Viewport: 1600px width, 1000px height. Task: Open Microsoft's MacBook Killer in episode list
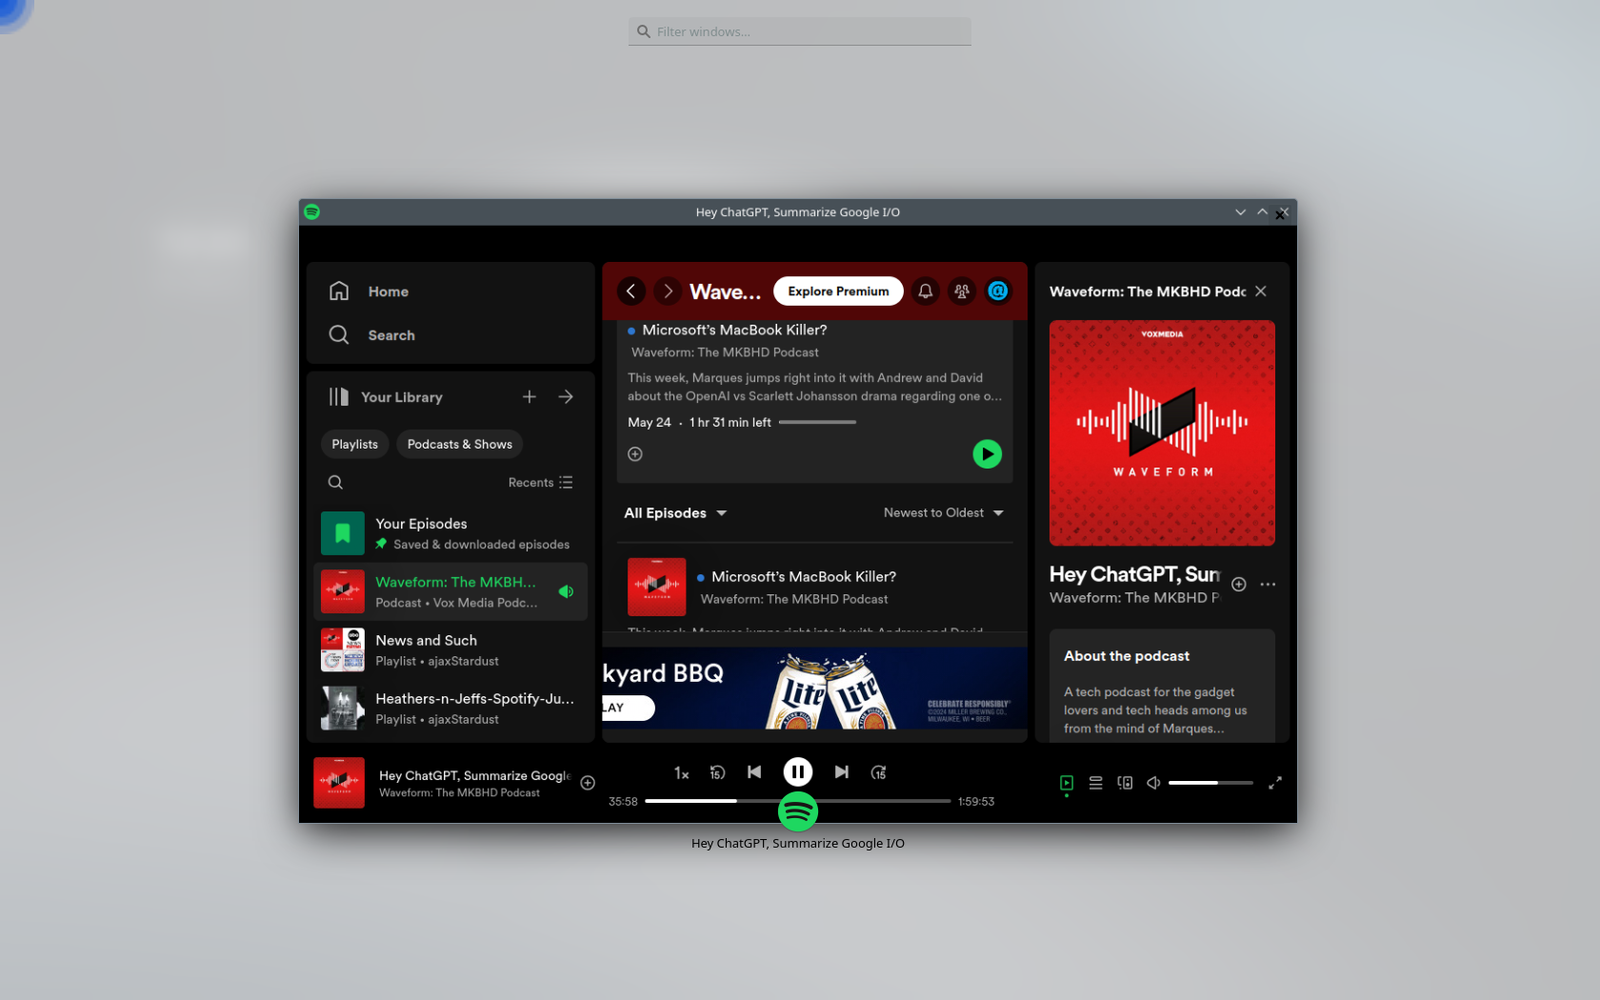click(x=804, y=577)
